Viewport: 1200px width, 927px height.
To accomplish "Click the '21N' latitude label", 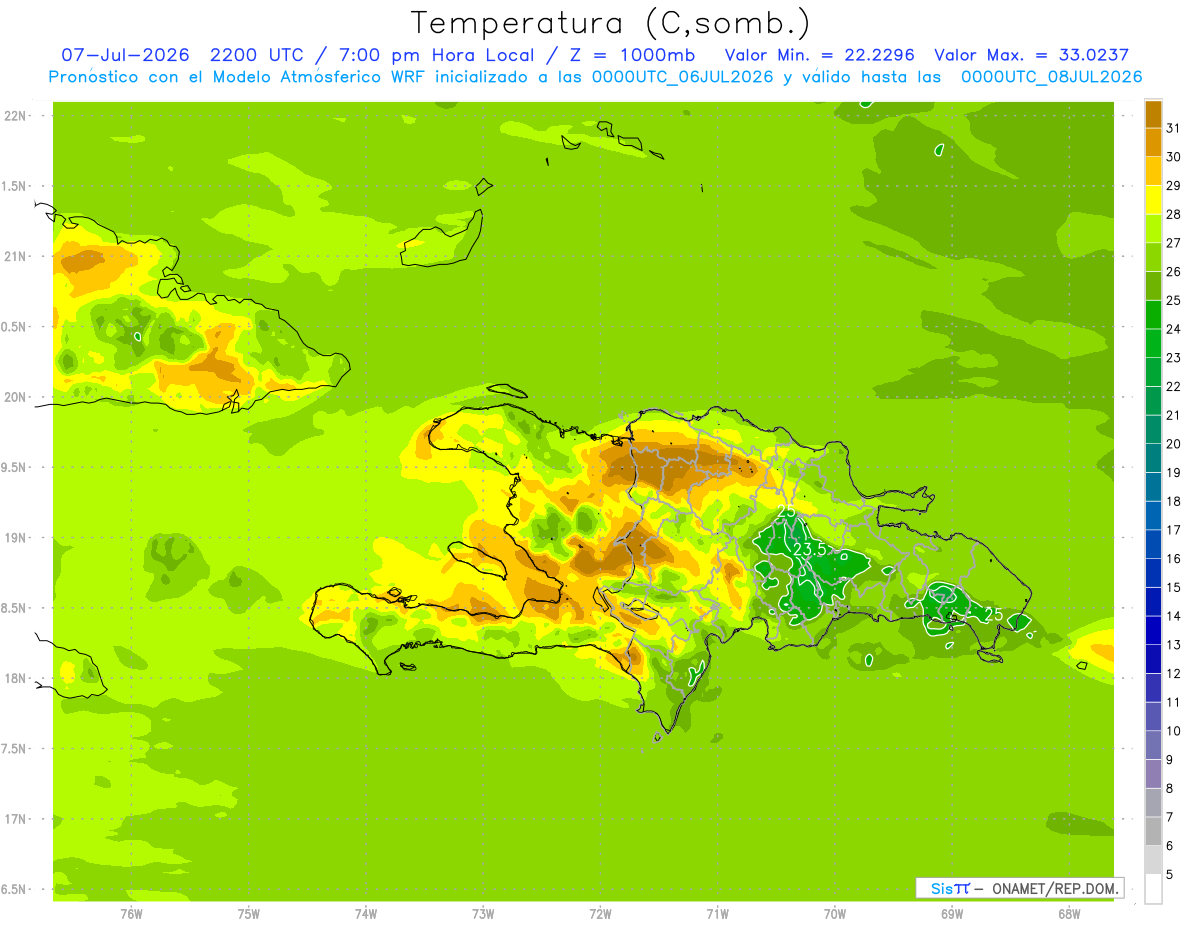I will click(x=15, y=257).
